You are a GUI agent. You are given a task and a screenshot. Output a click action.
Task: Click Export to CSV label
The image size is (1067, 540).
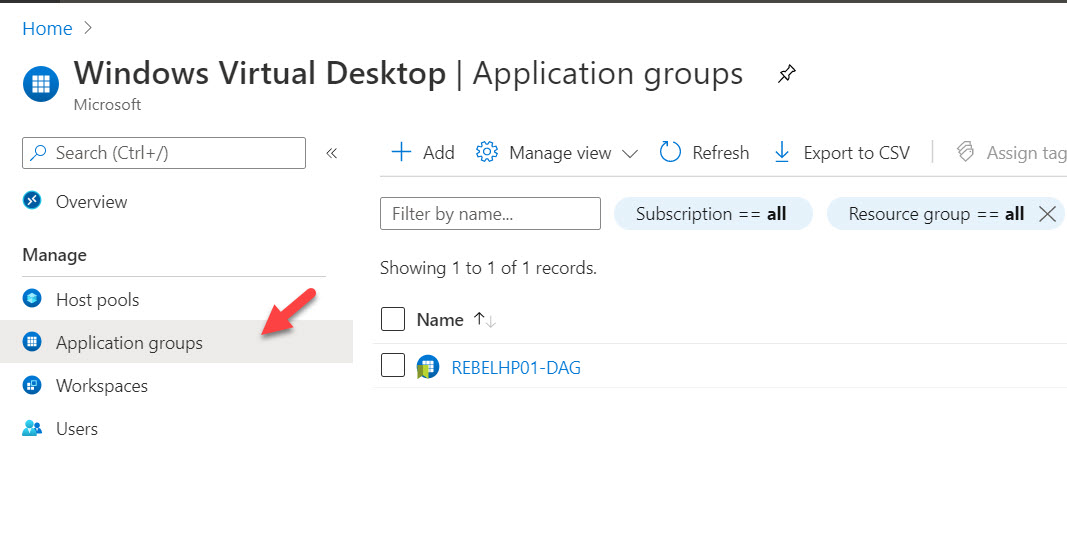857,152
